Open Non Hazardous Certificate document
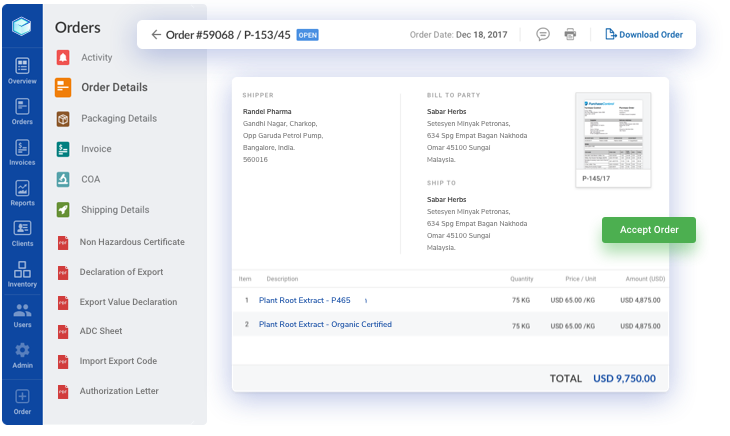The height and width of the screenshot is (436, 730). pyautogui.click(x=132, y=242)
